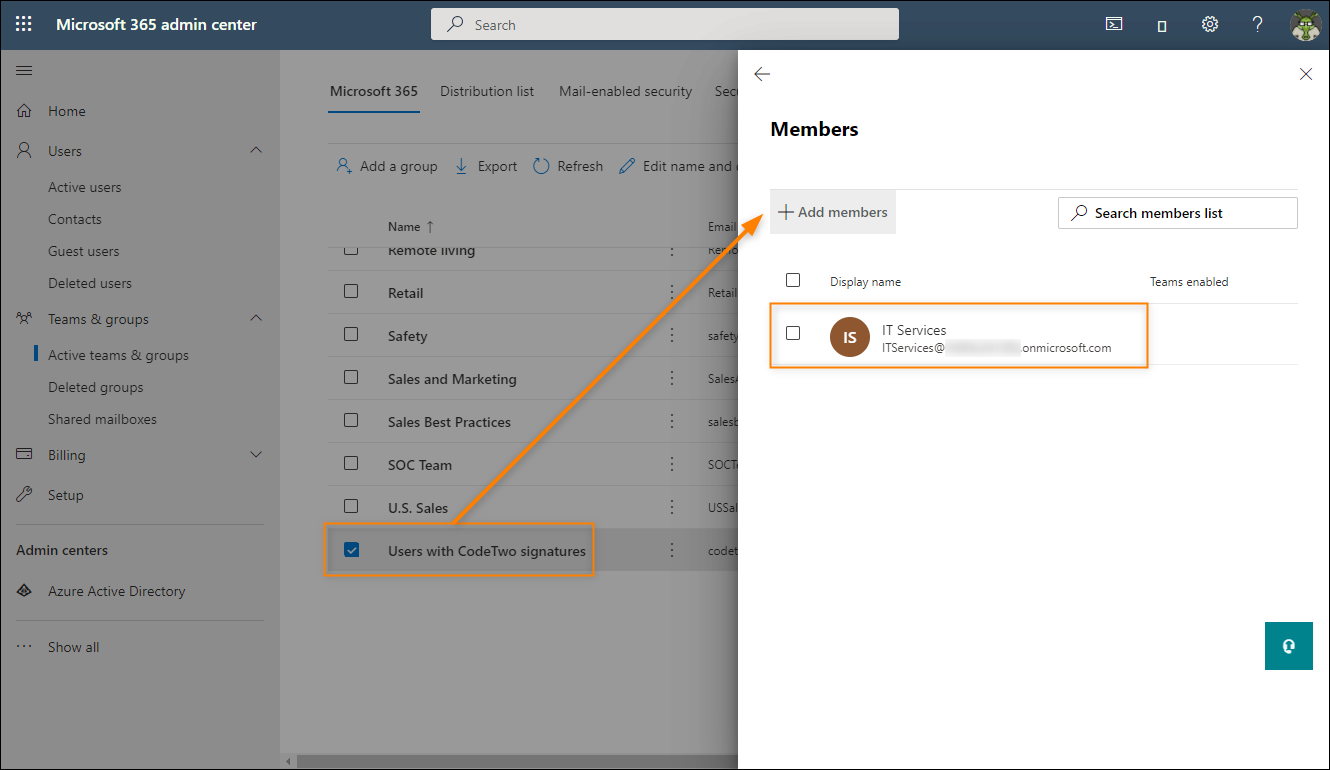This screenshot has height=770, width=1330.
Task: Click the Azure Active Directory icon
Action: pos(25,591)
